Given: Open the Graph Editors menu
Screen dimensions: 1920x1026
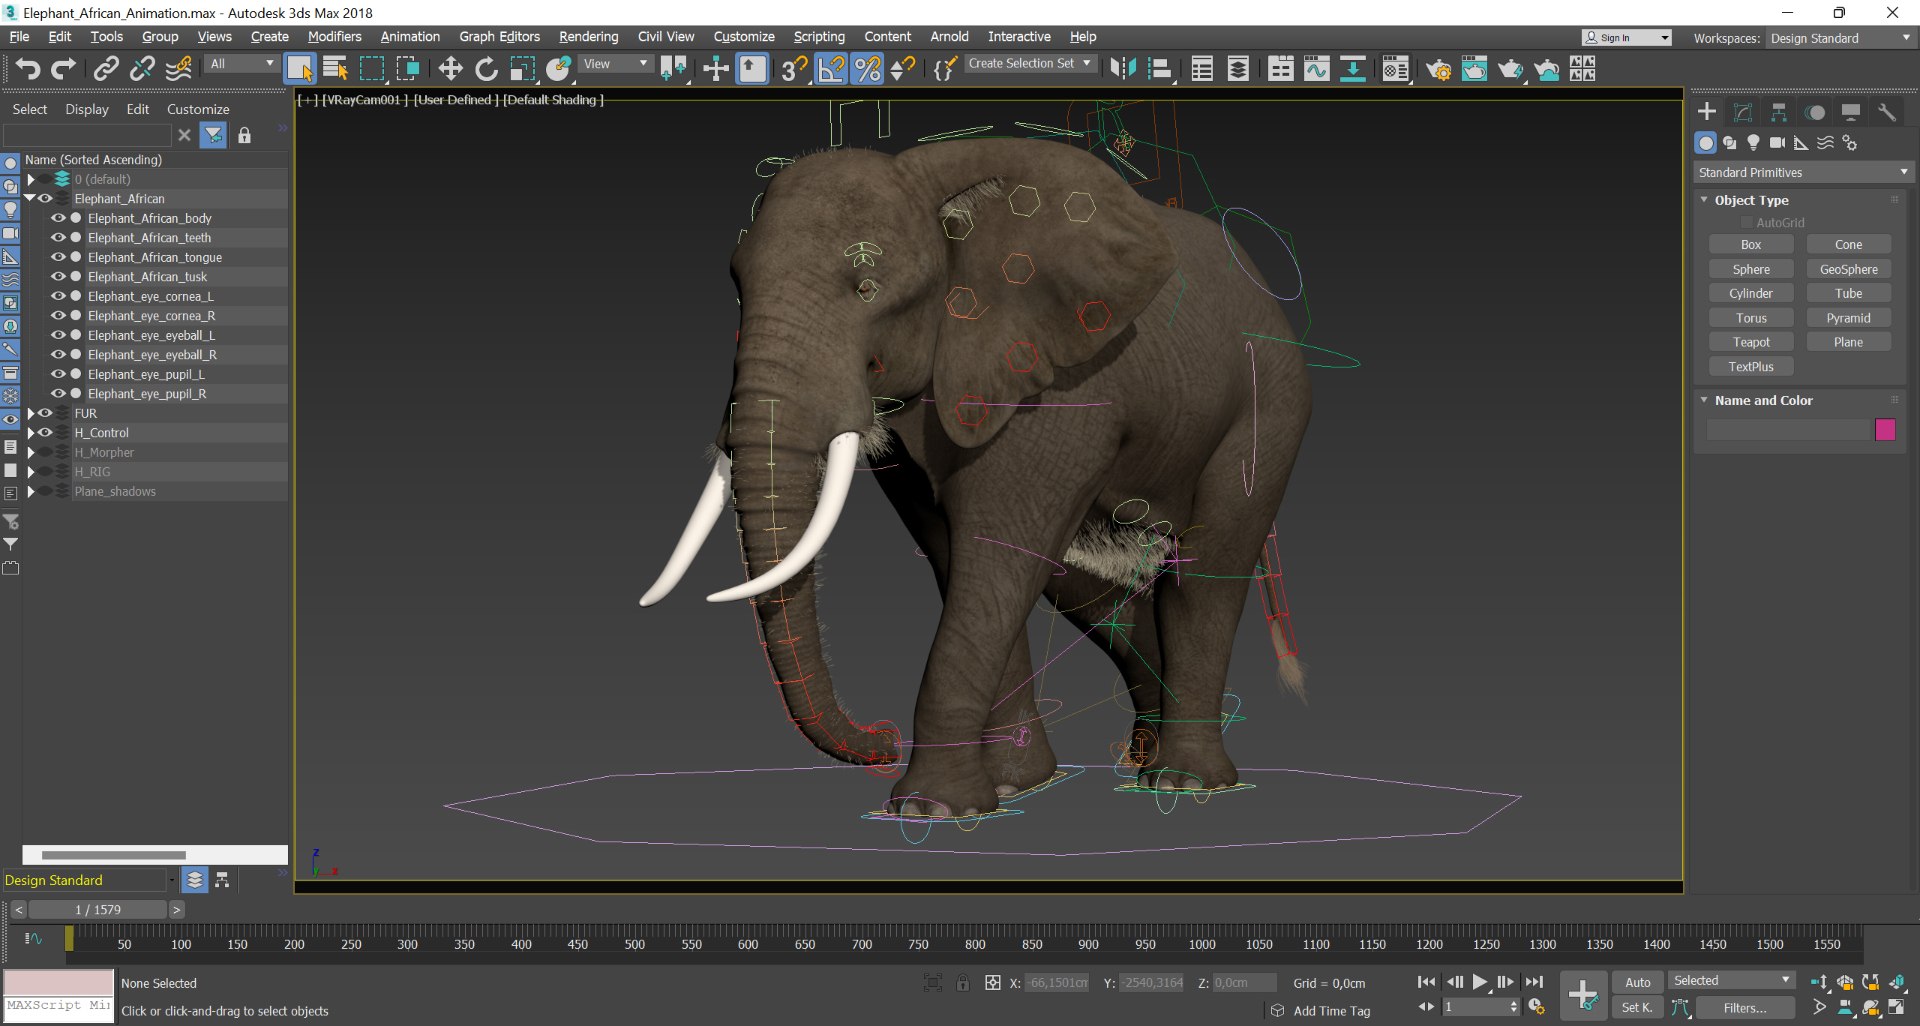Looking at the screenshot, I should 499,37.
